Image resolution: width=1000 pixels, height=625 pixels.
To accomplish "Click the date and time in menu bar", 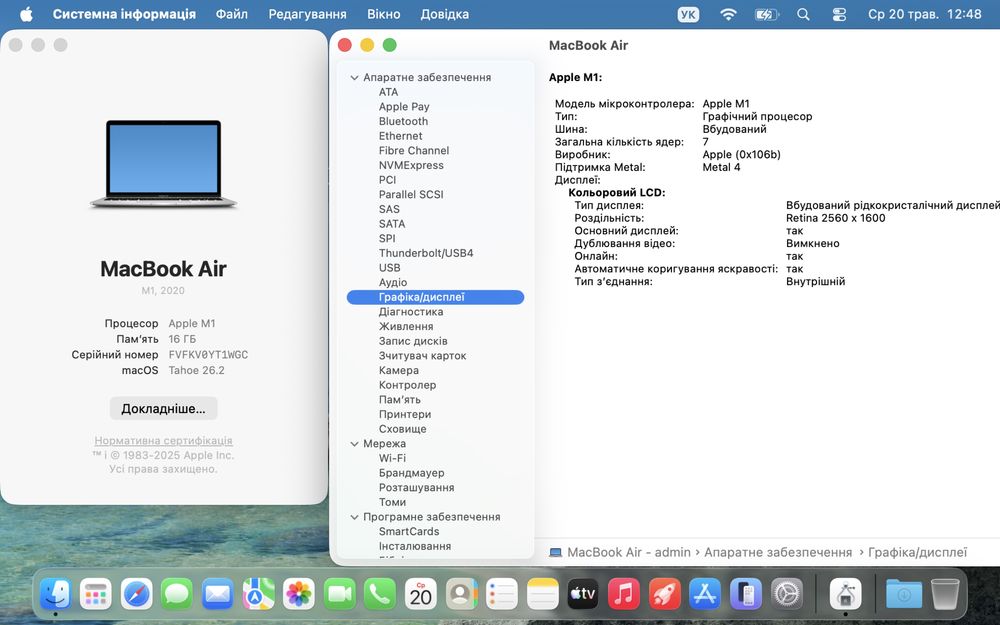I will coord(924,14).
